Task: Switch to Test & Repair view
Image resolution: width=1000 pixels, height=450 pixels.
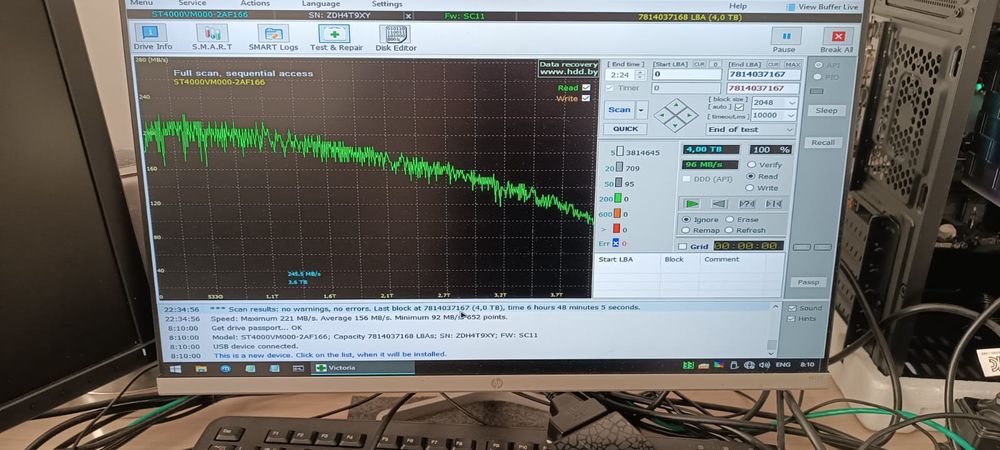Action: tap(336, 38)
